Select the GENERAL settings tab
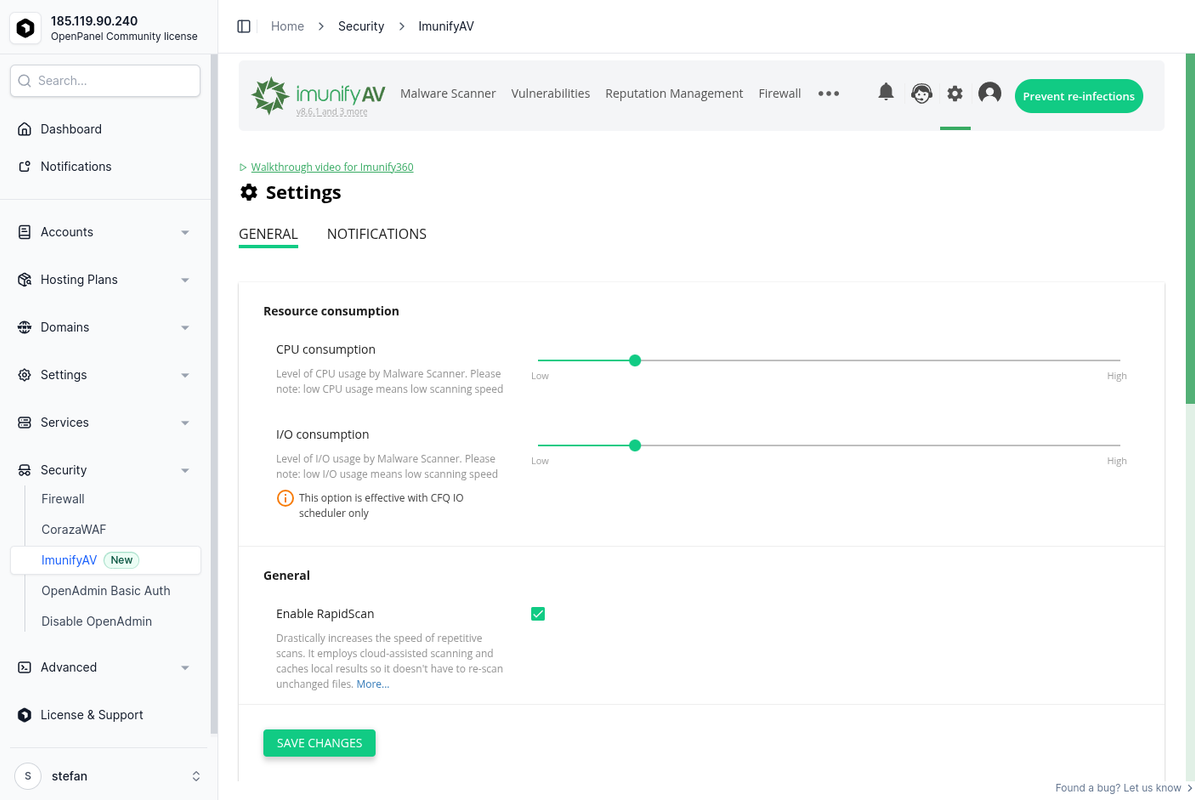 tap(268, 234)
